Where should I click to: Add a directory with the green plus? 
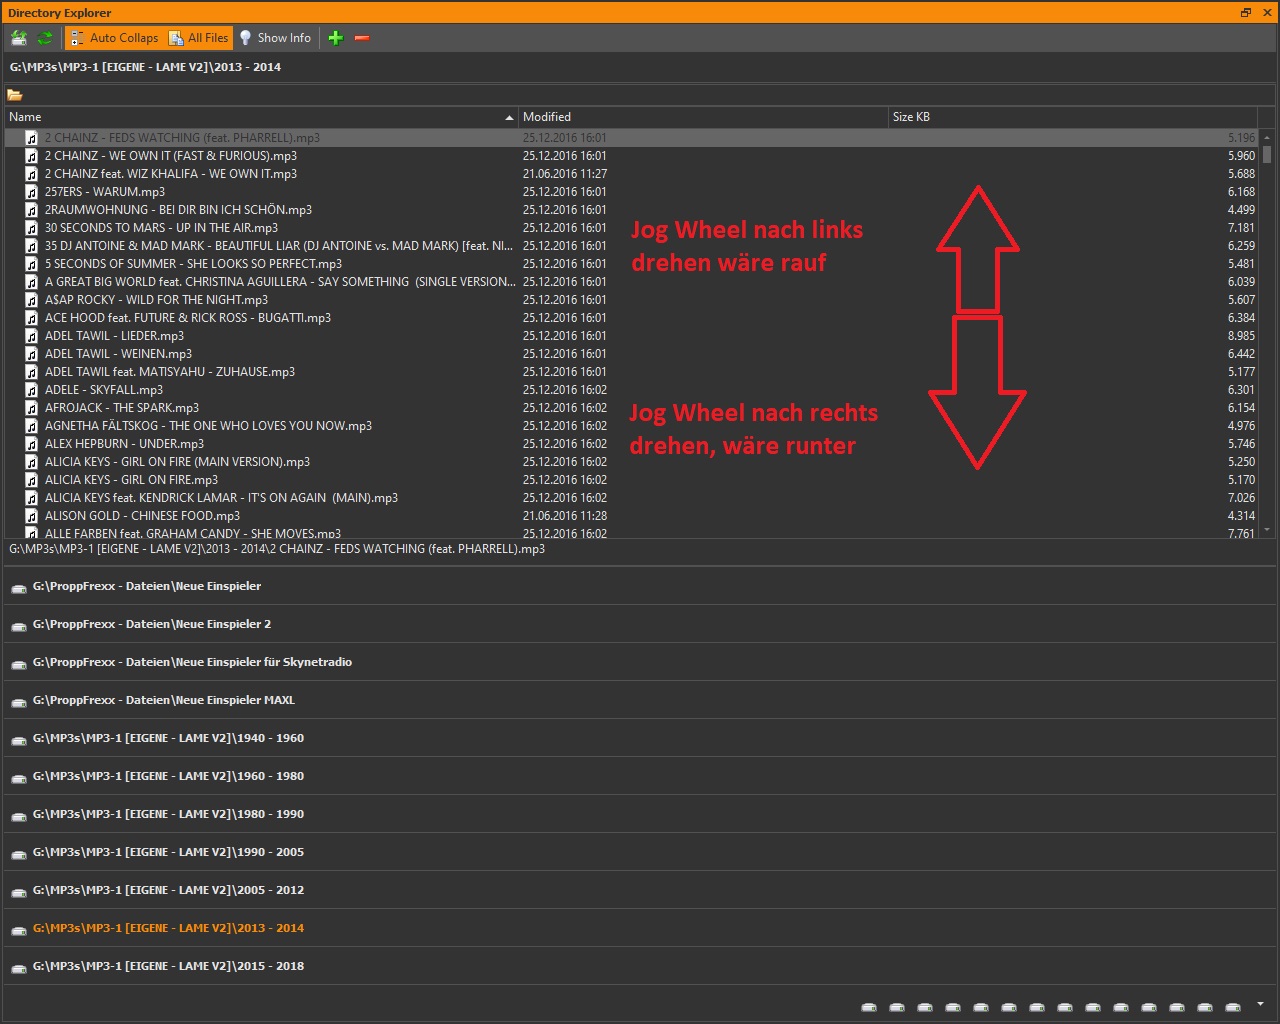[x=336, y=38]
